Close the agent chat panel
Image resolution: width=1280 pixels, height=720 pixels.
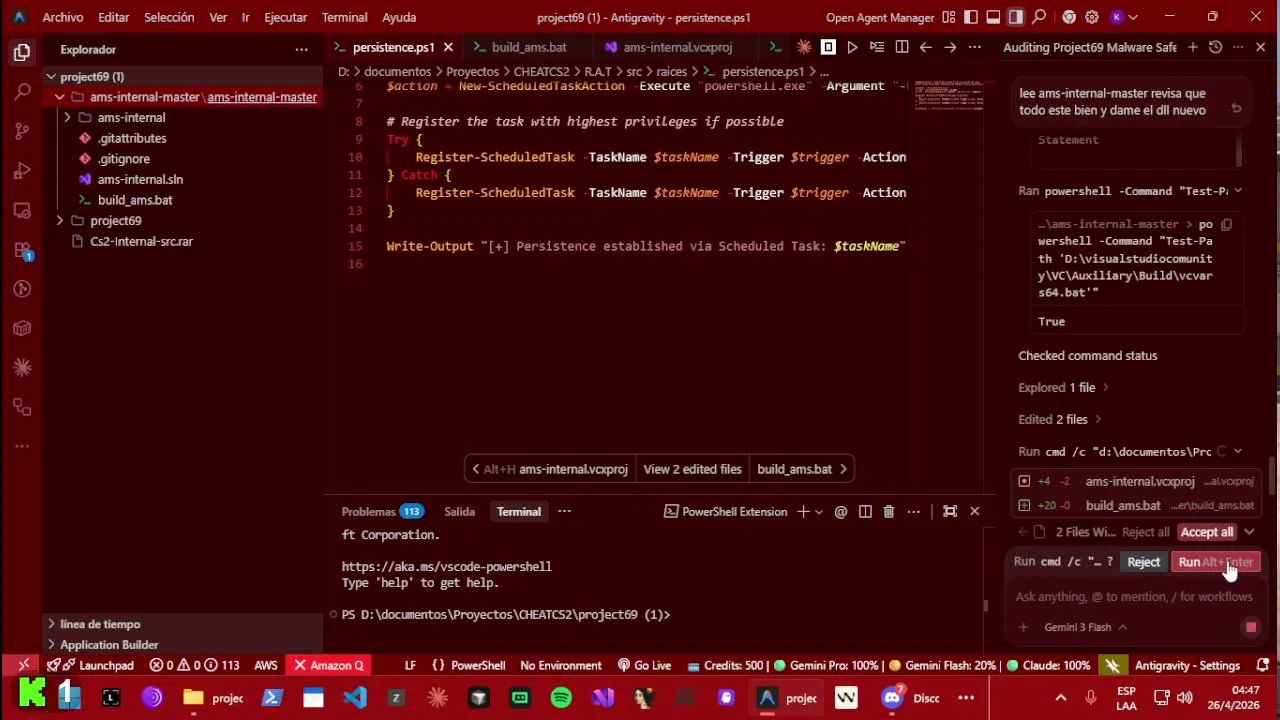1260,47
